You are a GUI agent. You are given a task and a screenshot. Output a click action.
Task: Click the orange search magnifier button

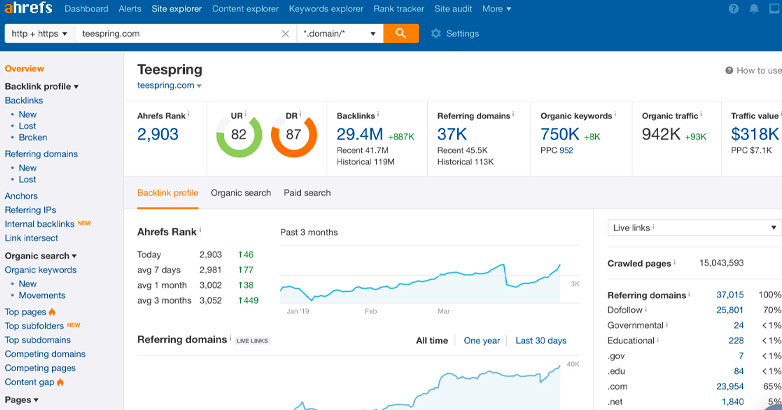[x=400, y=33]
